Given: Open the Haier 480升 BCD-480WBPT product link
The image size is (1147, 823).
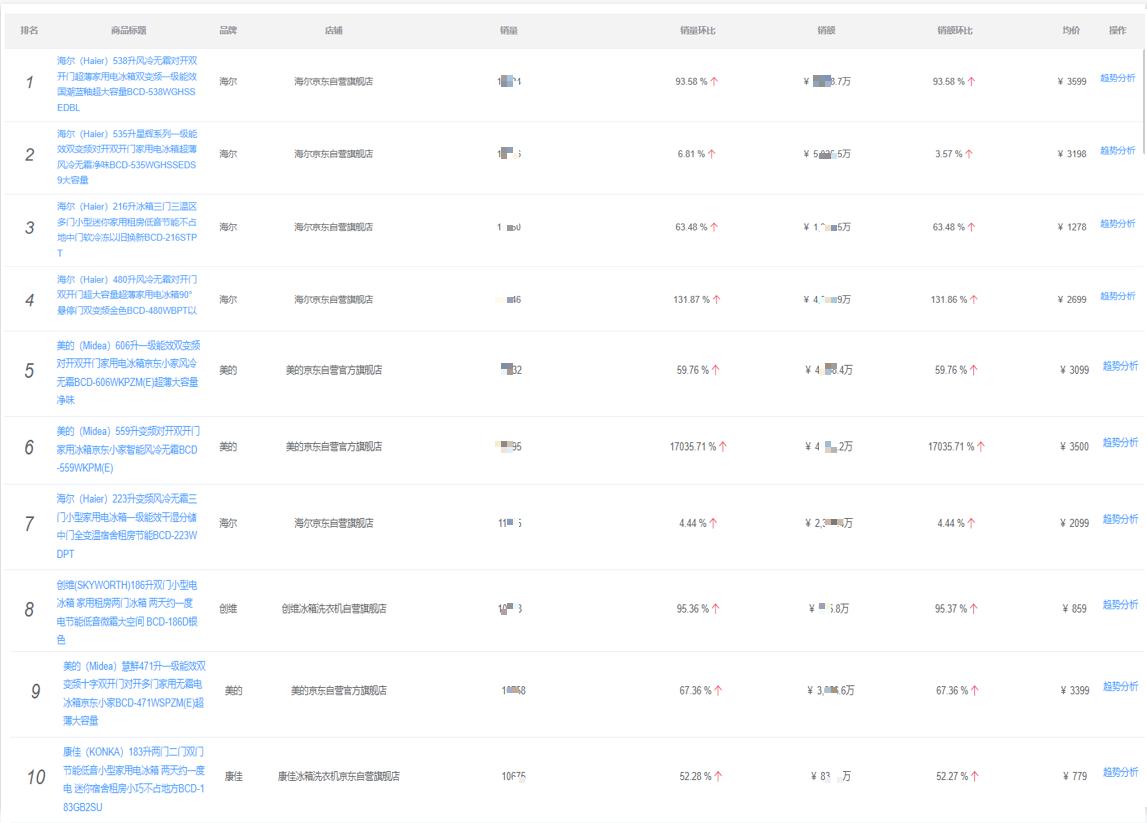Looking at the screenshot, I should click(127, 295).
